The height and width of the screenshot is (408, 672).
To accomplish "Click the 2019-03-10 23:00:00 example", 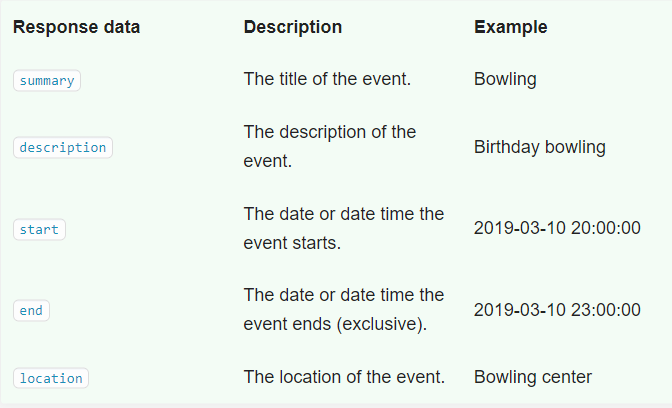I will 557,310.
